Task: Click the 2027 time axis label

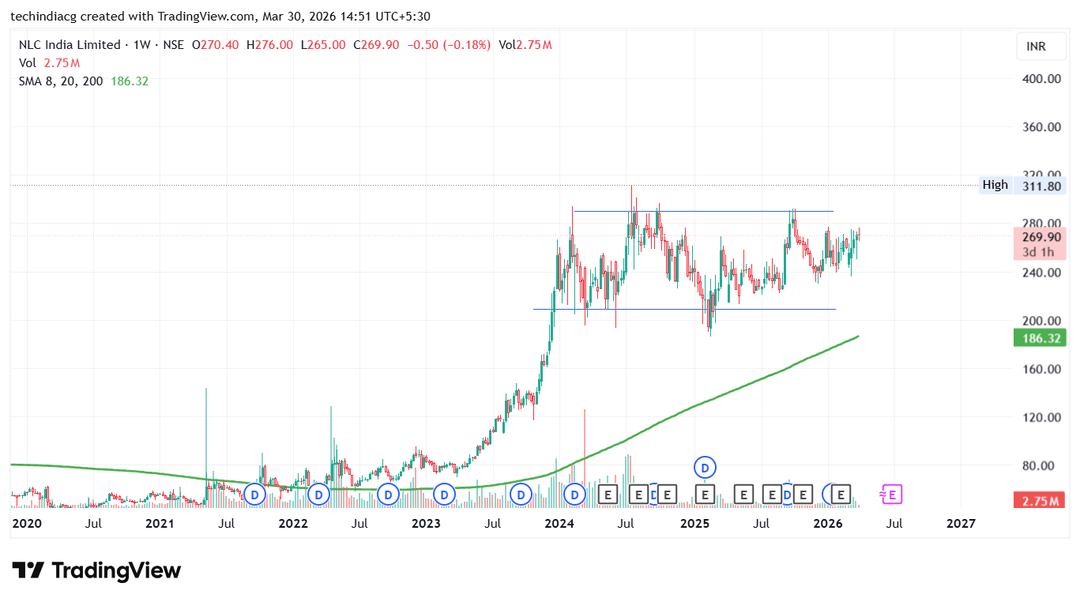Action: point(961,523)
